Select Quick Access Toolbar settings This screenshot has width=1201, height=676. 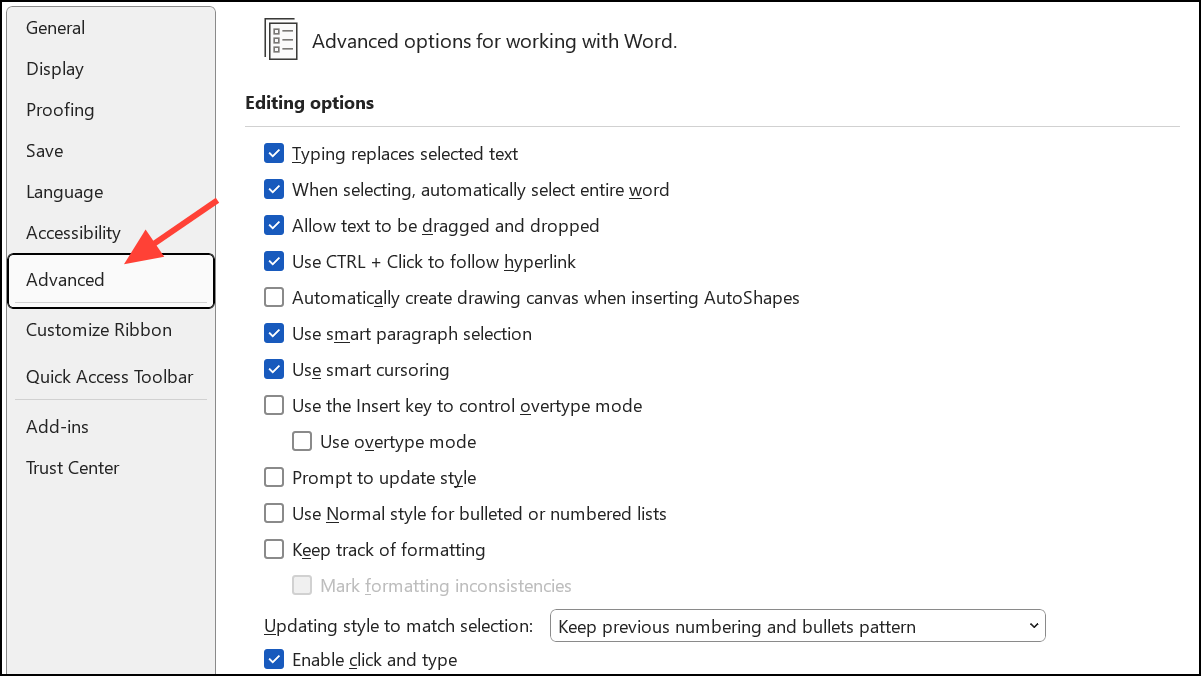click(x=109, y=376)
